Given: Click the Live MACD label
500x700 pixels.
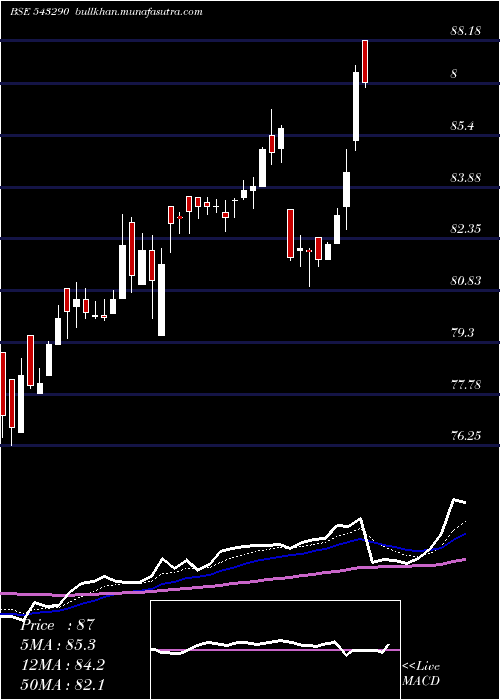Looking at the screenshot, I should click(x=421, y=674).
